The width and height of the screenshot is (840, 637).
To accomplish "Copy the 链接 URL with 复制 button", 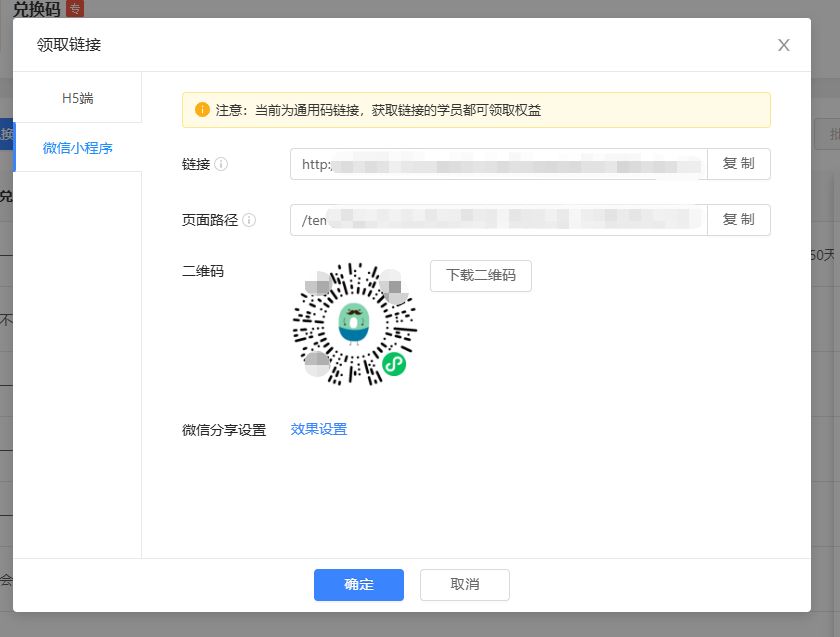I will (739, 164).
